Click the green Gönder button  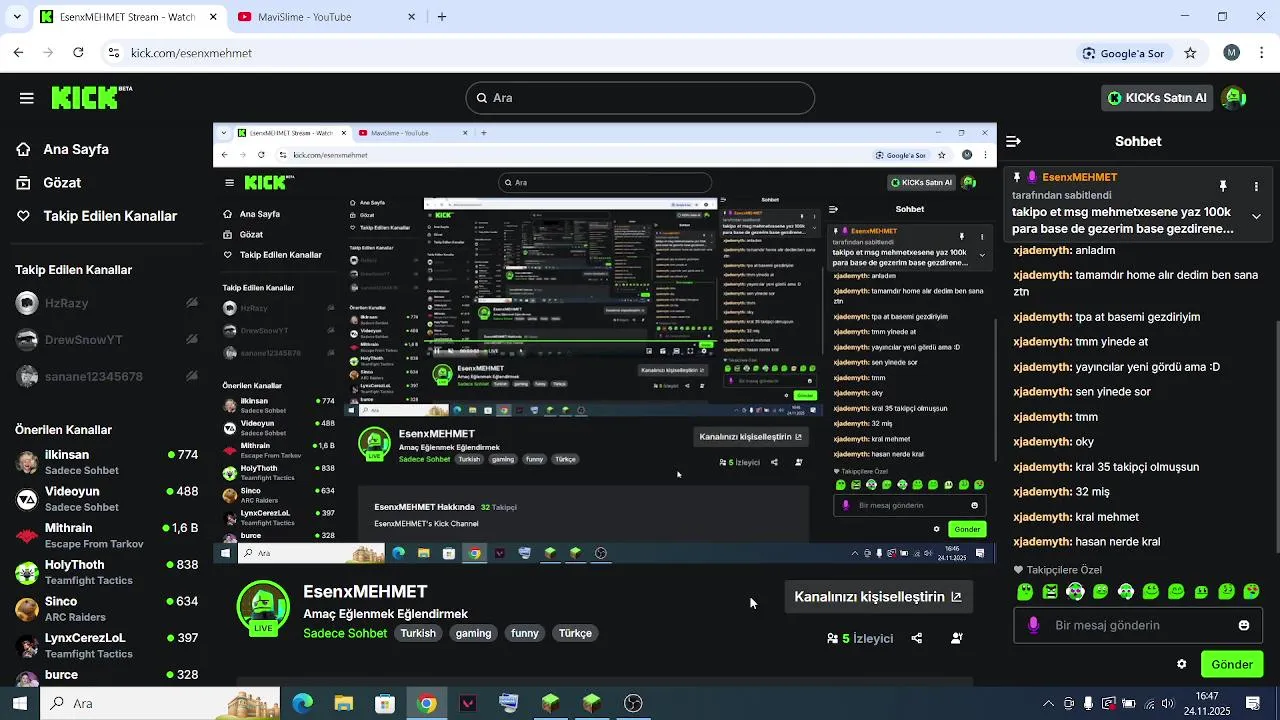(1232, 664)
